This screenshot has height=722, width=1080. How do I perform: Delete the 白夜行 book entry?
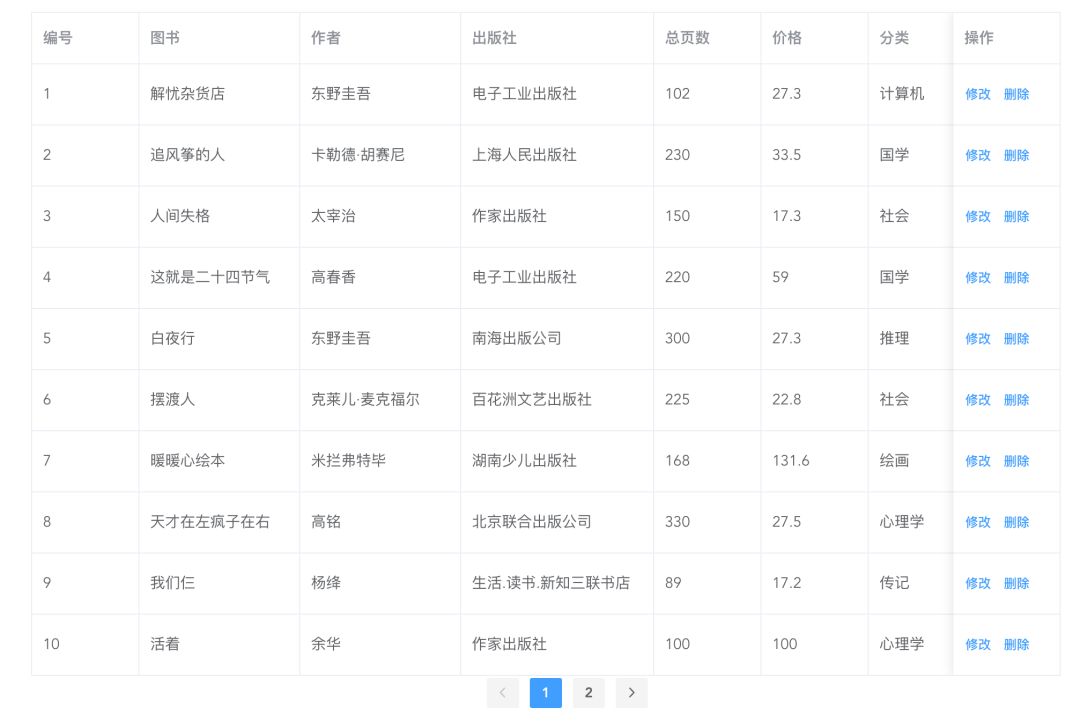click(x=1016, y=339)
